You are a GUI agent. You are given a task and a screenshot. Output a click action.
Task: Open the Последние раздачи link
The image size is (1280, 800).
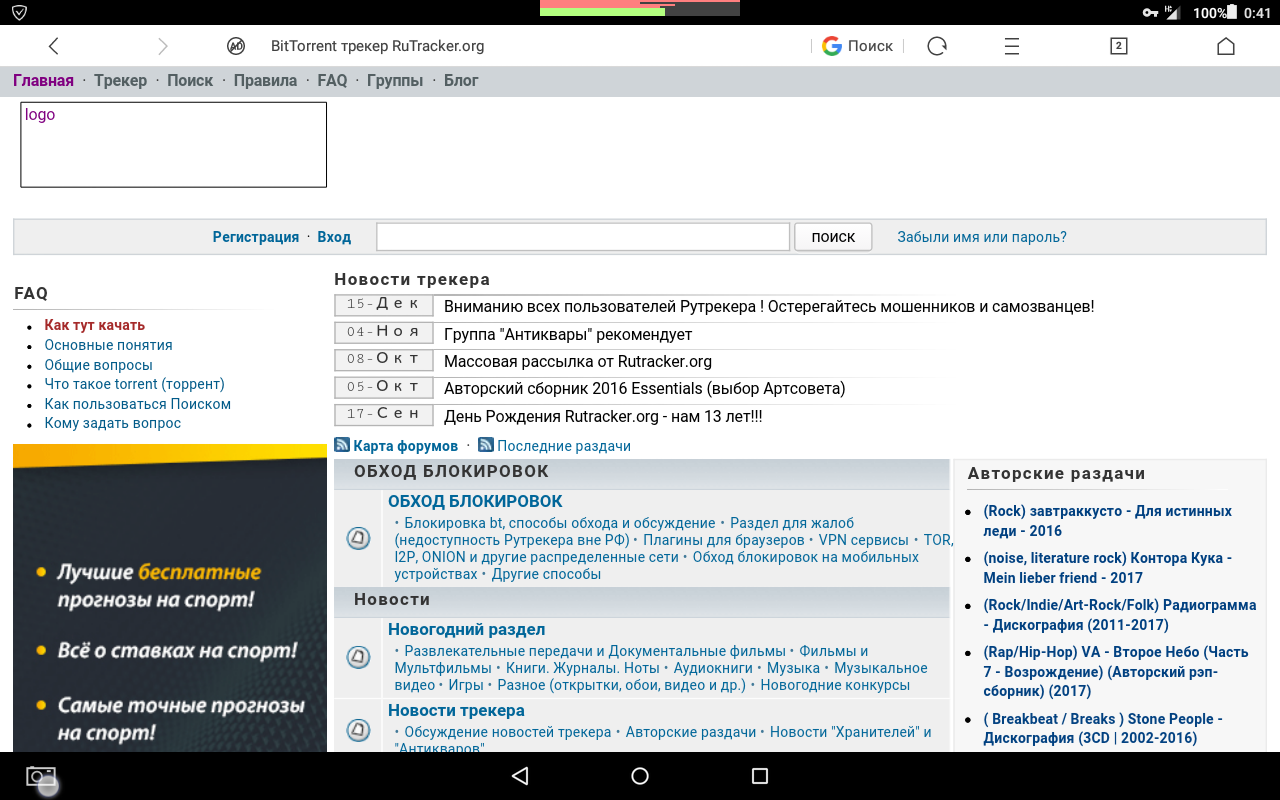pyautogui.click(x=564, y=446)
